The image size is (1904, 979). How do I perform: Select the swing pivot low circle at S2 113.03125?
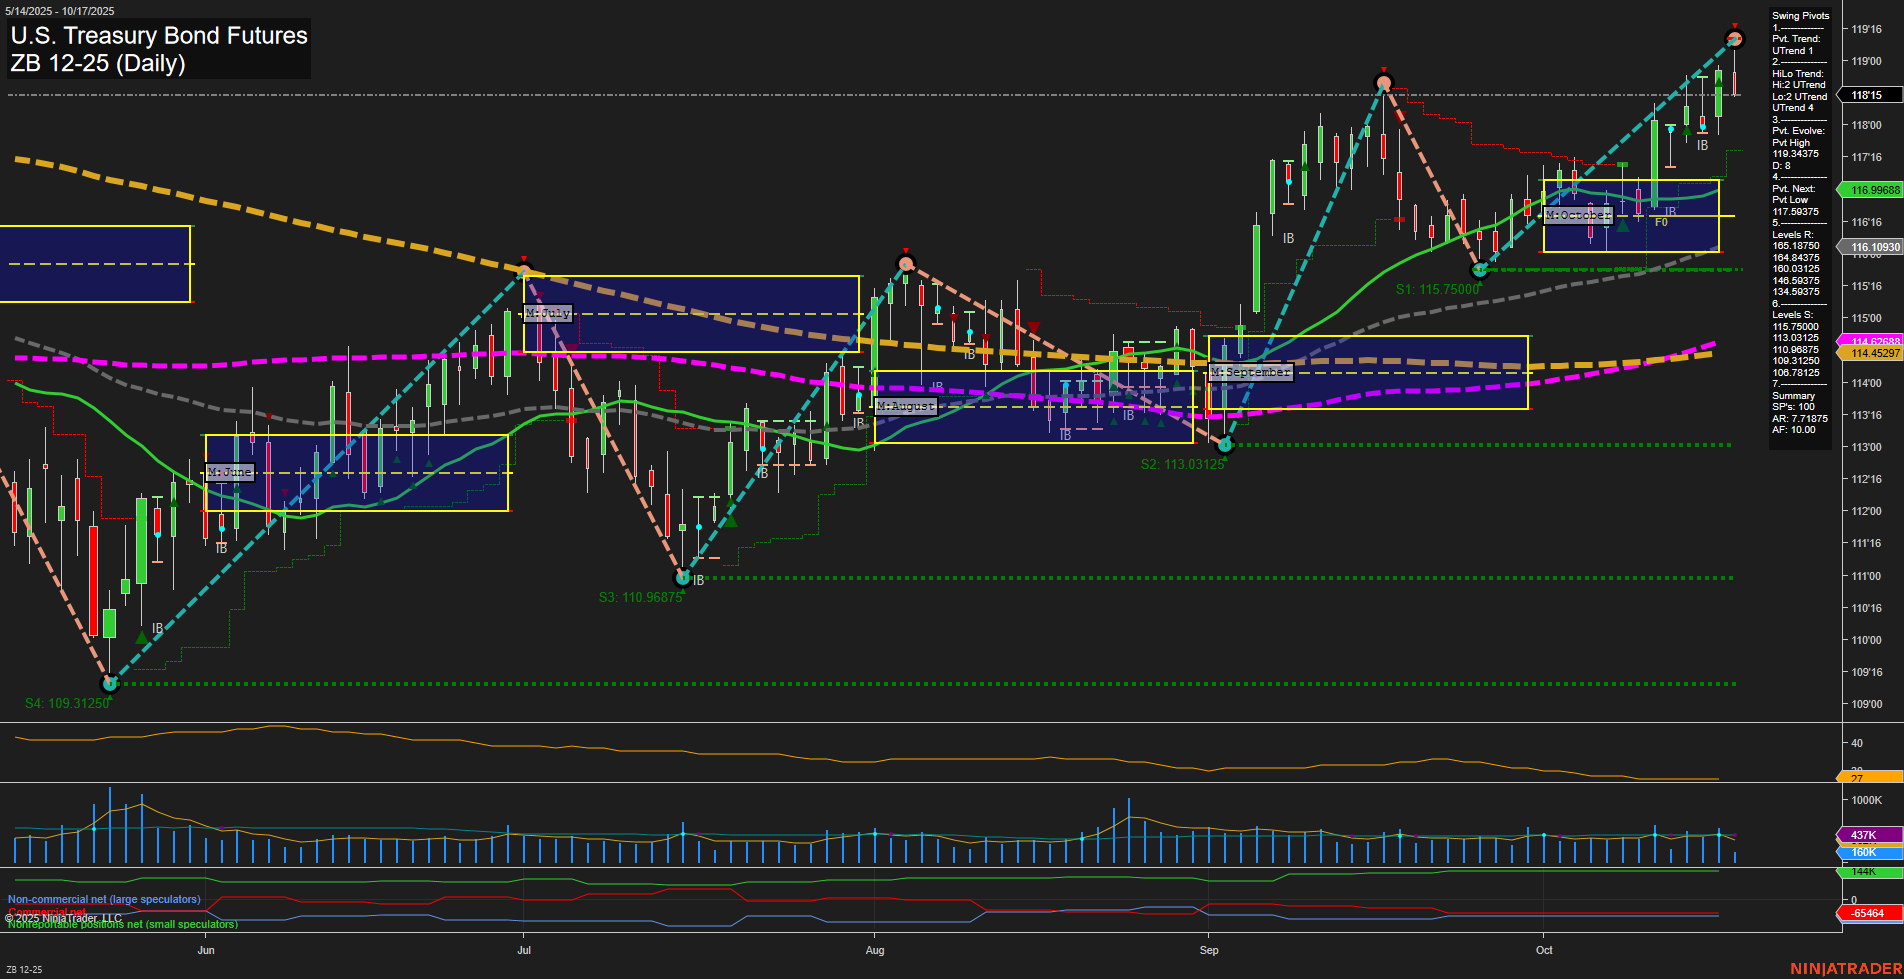[x=1225, y=445]
